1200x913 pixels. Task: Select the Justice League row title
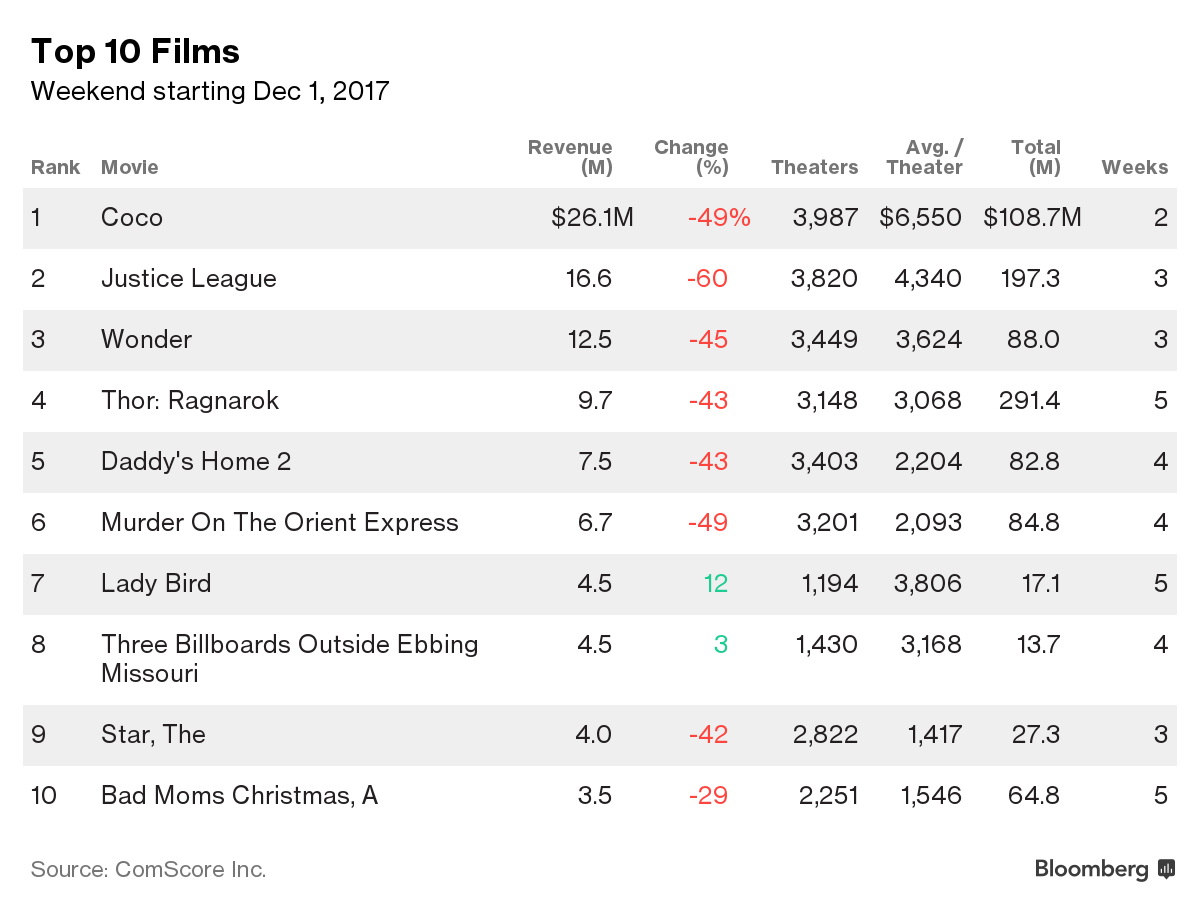[x=189, y=279]
